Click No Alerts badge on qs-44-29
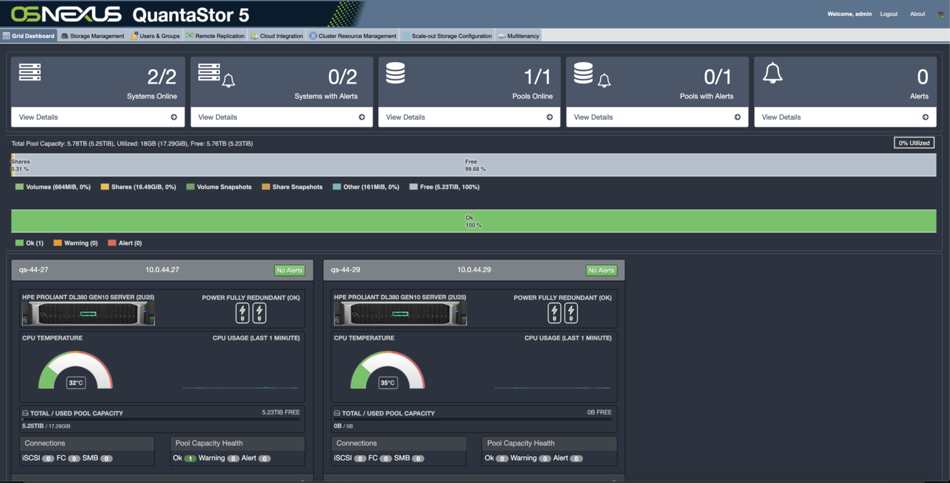This screenshot has width=950, height=483. click(601, 270)
